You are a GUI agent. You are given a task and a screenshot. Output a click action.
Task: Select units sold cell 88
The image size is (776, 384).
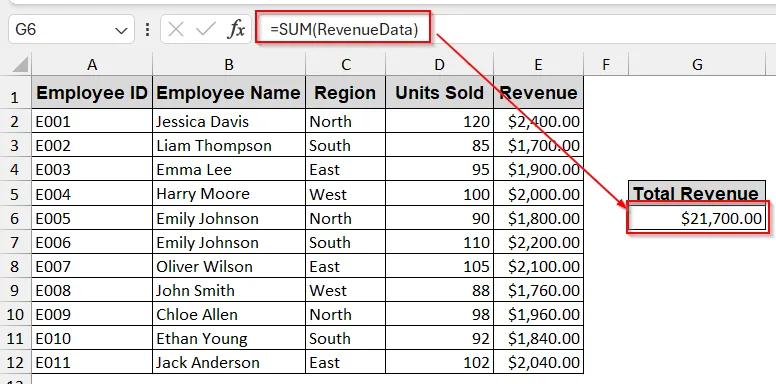pyautogui.click(x=439, y=290)
